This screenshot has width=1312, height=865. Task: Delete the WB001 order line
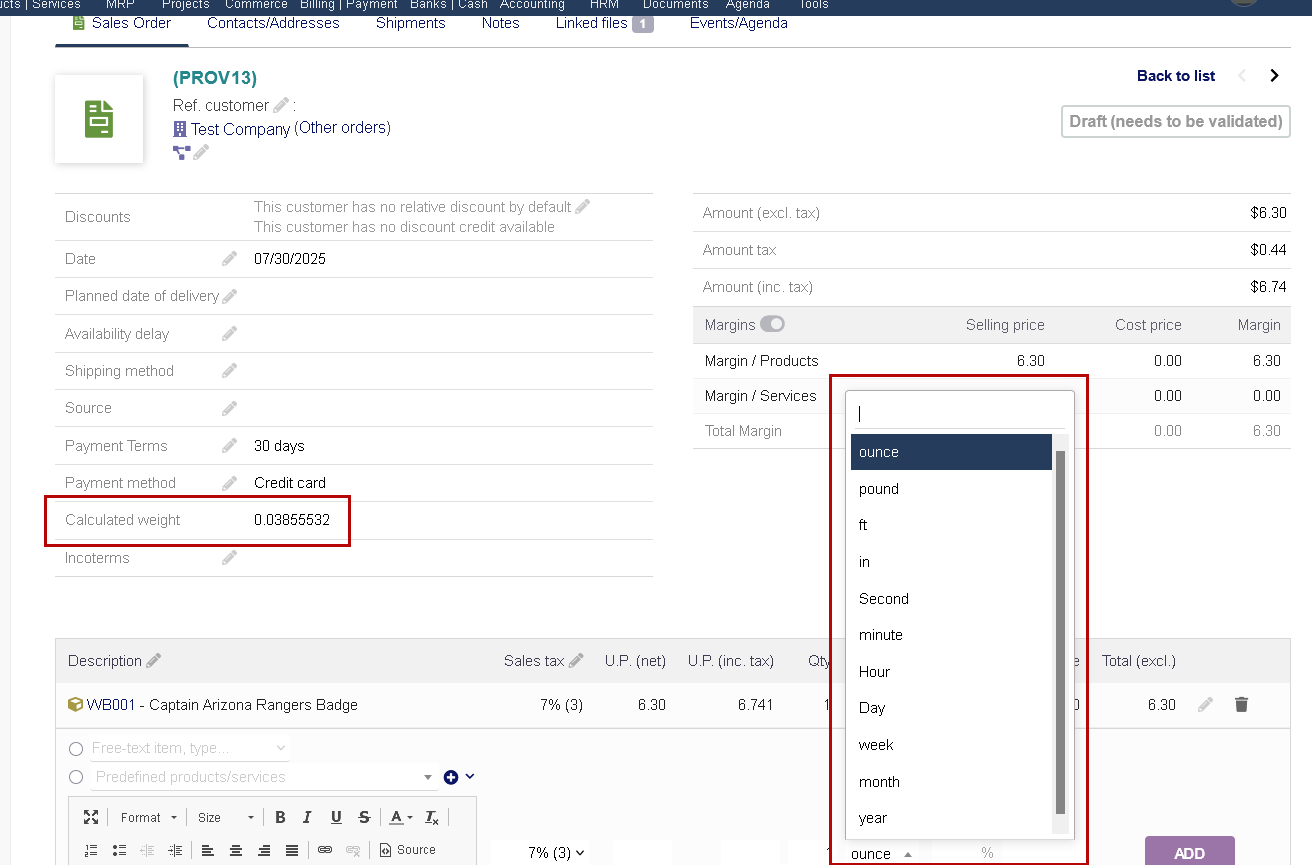(x=1241, y=705)
